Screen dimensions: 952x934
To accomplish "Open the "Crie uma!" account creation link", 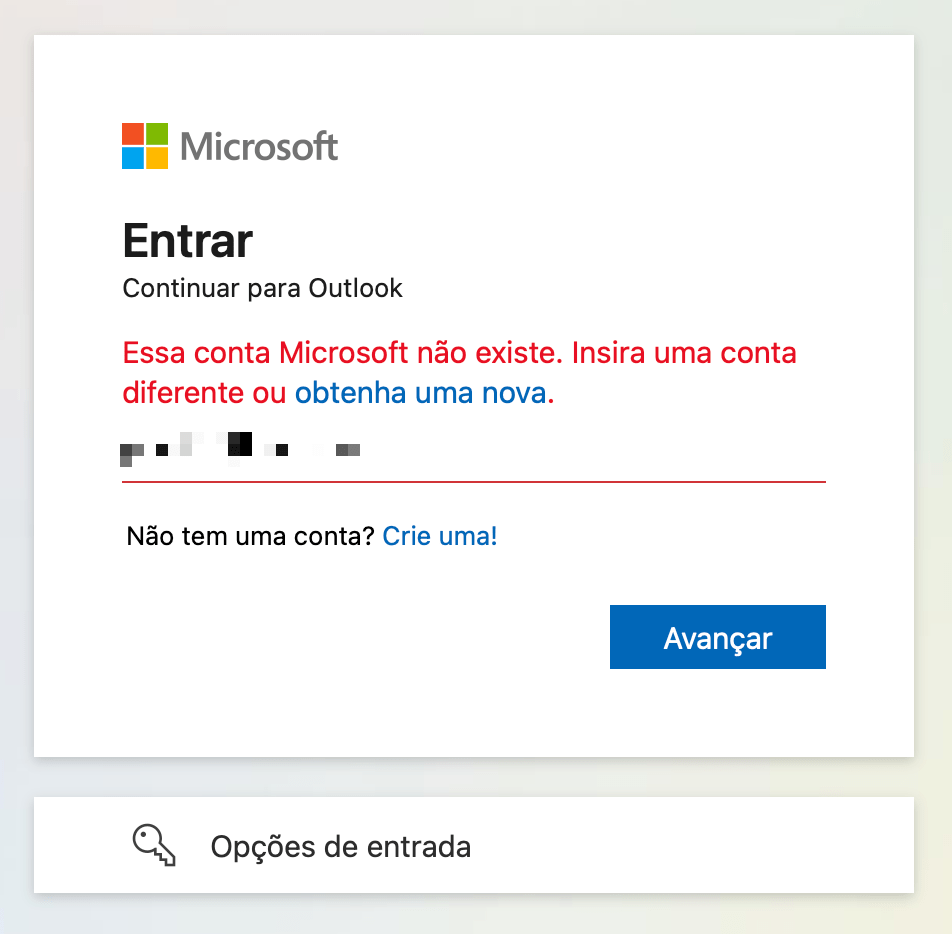I will click(x=440, y=536).
